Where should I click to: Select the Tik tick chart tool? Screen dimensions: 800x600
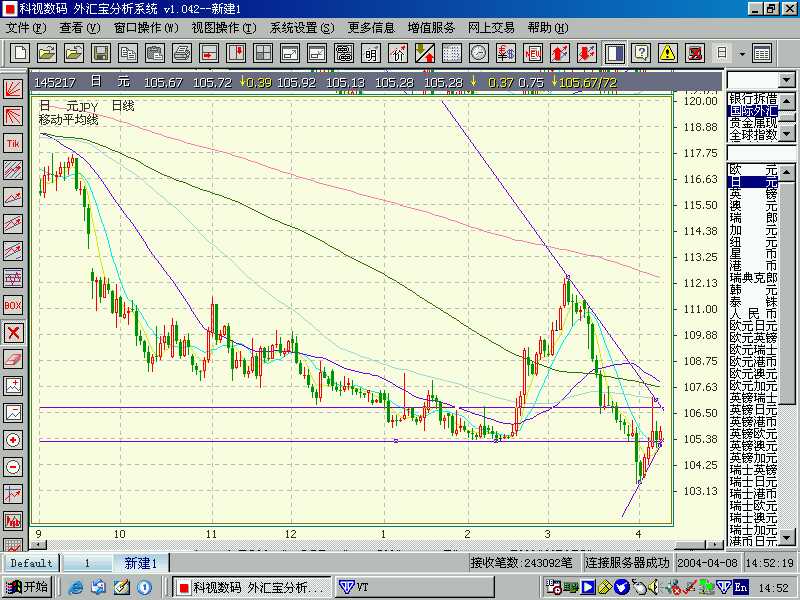coord(13,143)
